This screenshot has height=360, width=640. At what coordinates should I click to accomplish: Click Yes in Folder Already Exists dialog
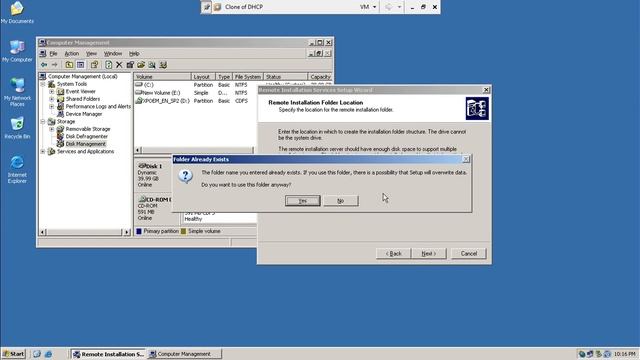(x=302, y=201)
